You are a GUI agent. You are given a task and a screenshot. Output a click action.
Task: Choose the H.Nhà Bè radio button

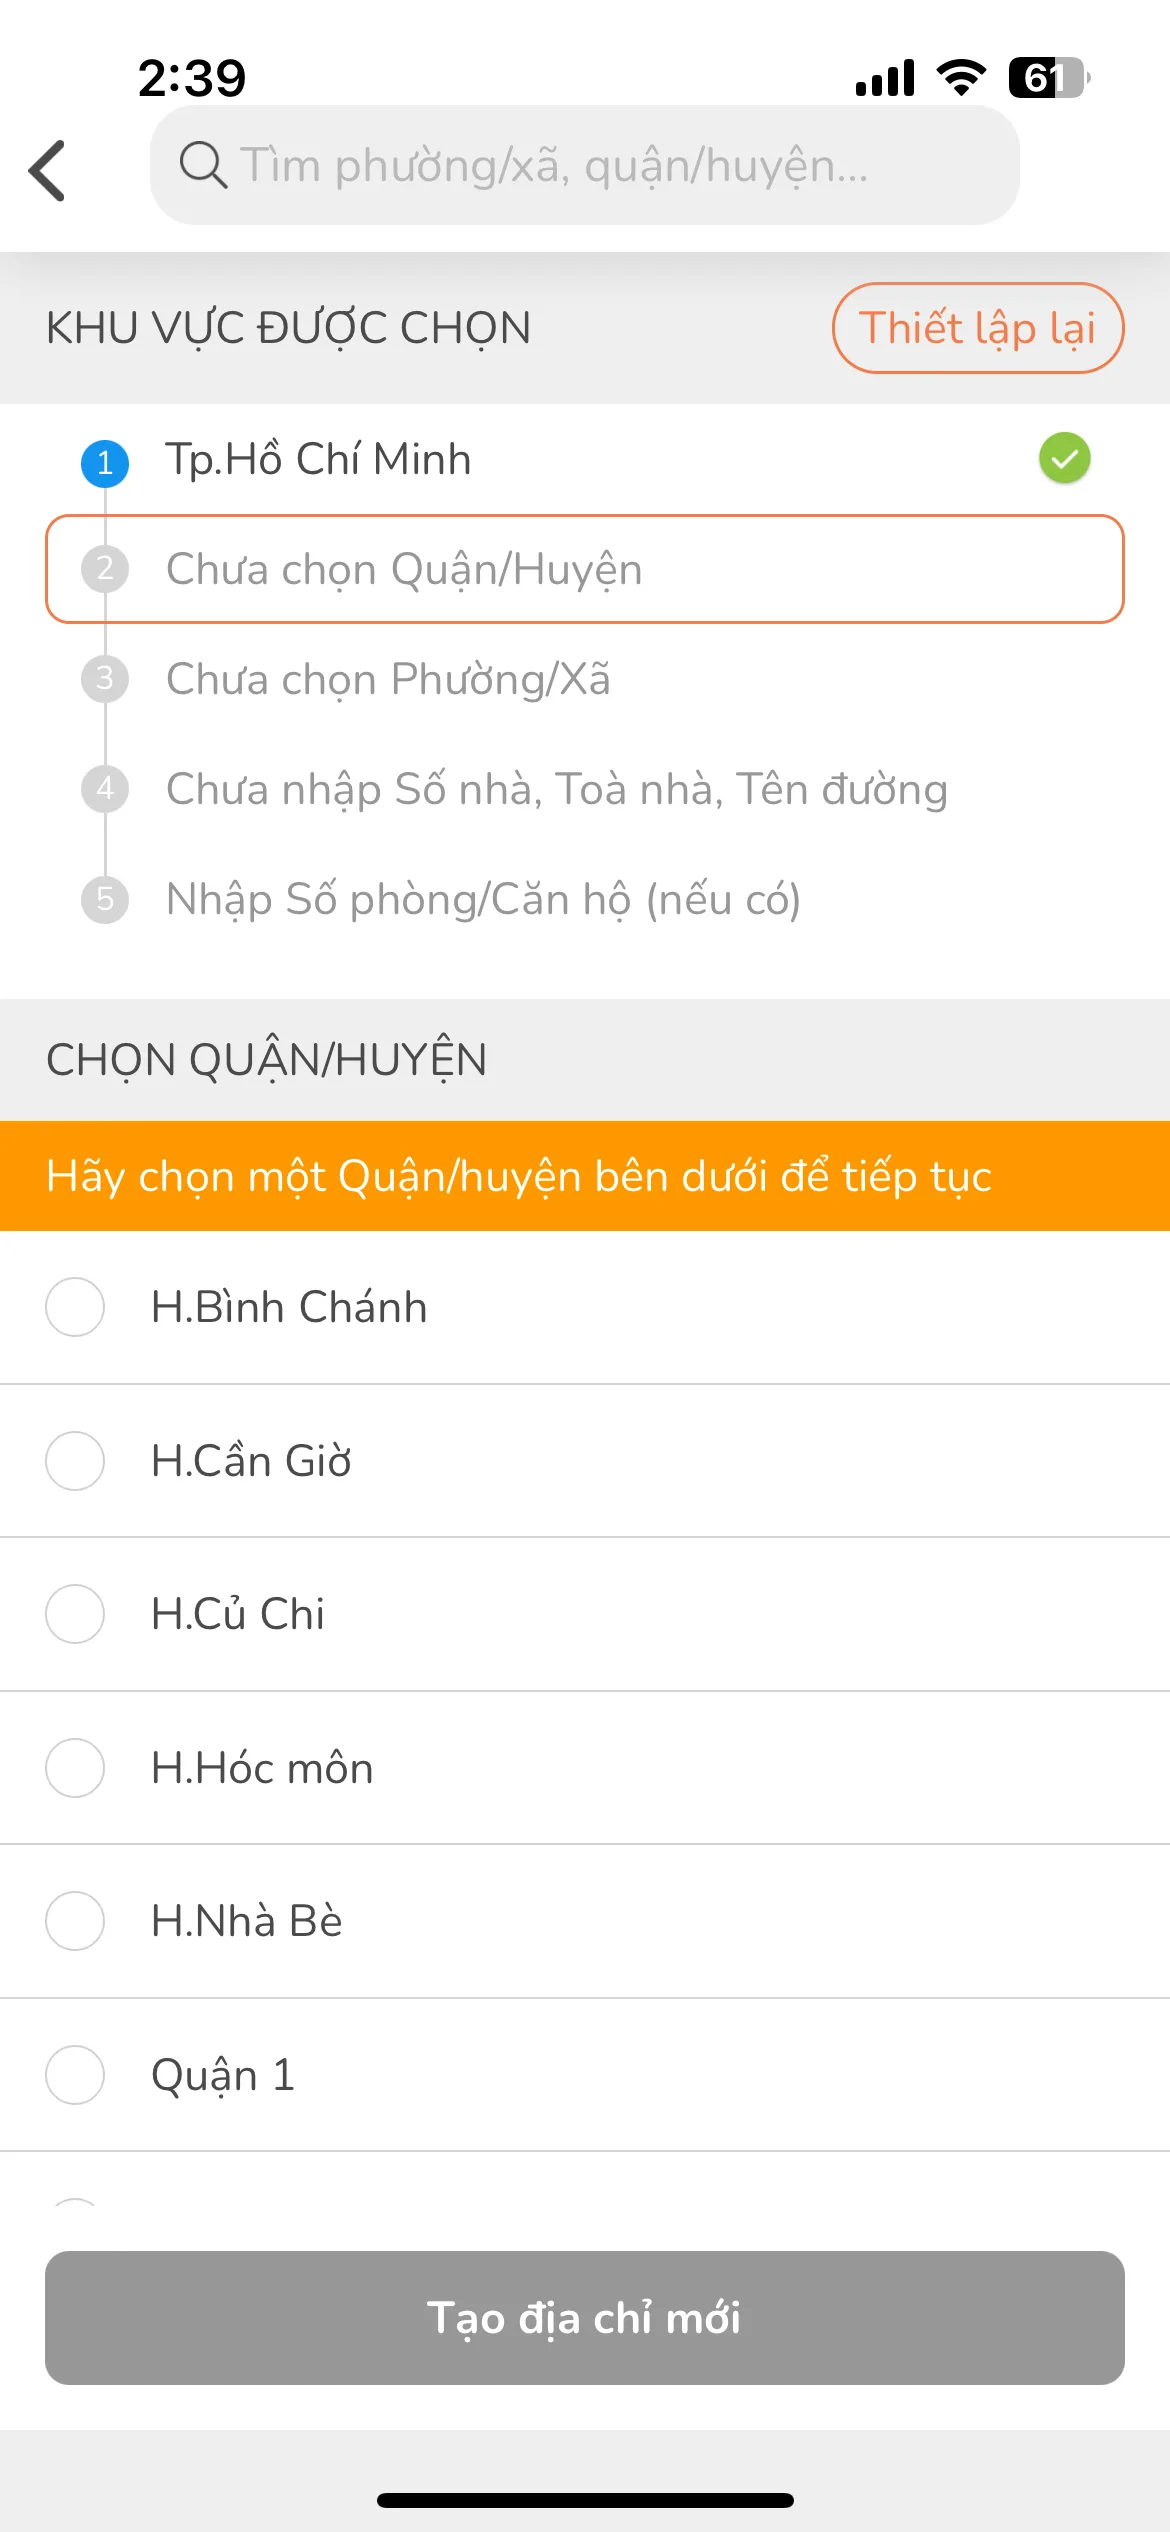point(75,1921)
